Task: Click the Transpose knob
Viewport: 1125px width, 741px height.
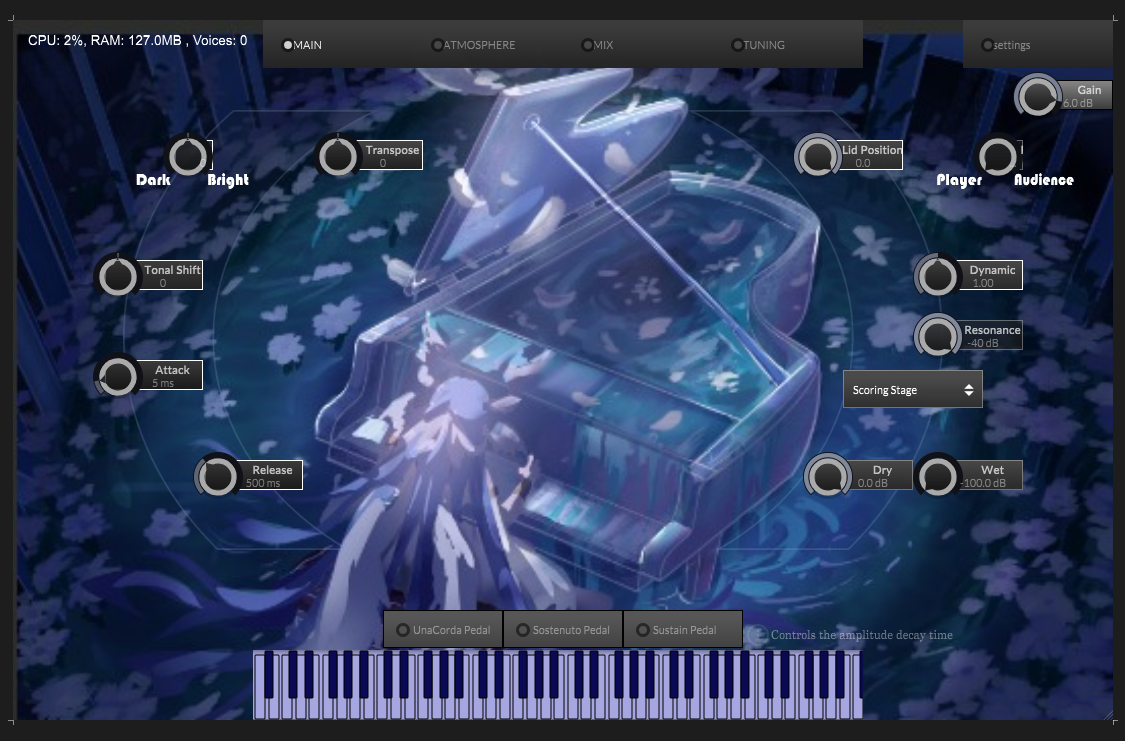Action: [x=338, y=156]
